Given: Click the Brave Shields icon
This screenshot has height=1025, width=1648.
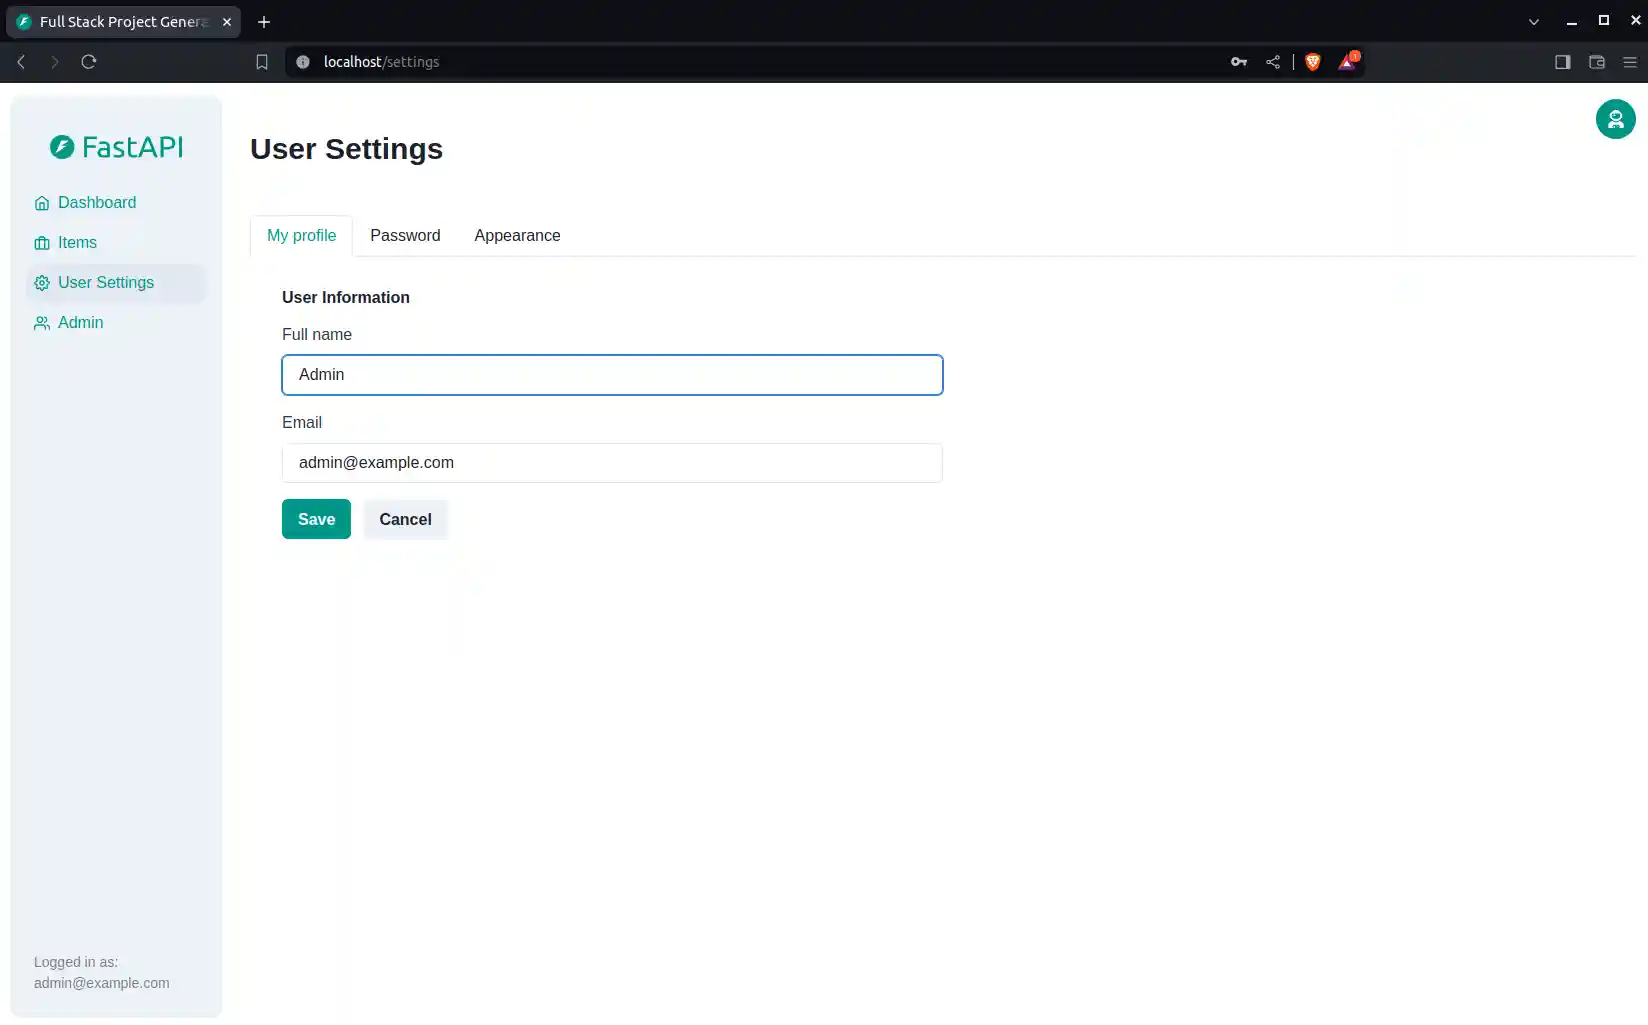Looking at the screenshot, I should tap(1312, 61).
